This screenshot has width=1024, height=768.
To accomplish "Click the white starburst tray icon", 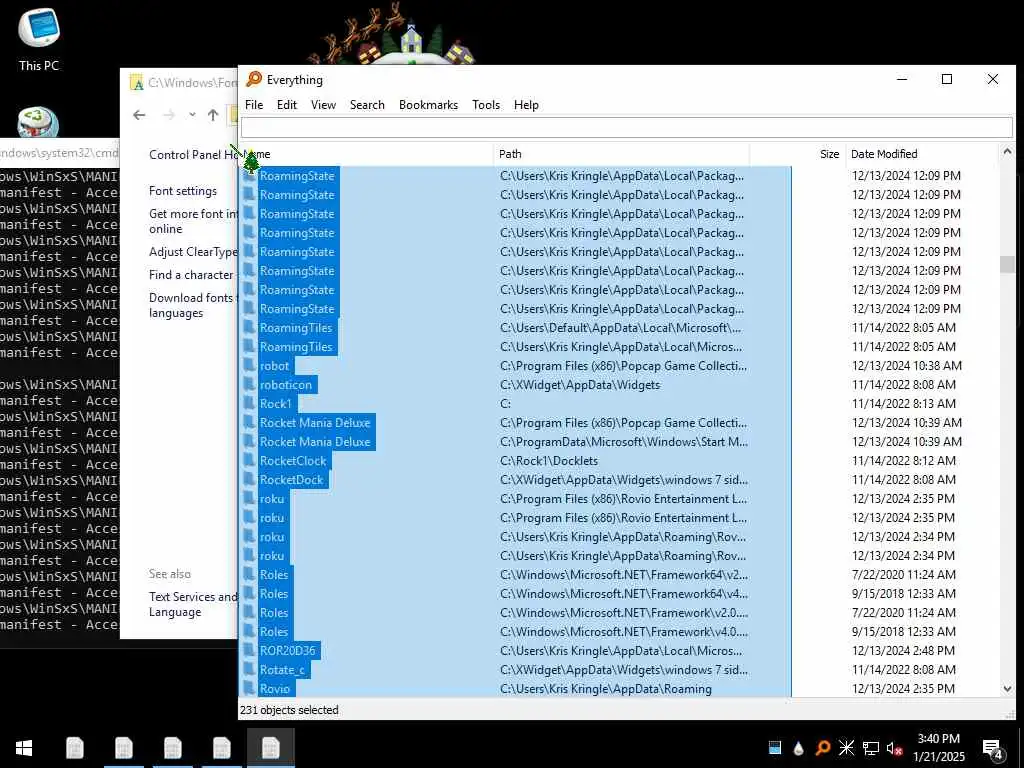I will pos(846,748).
